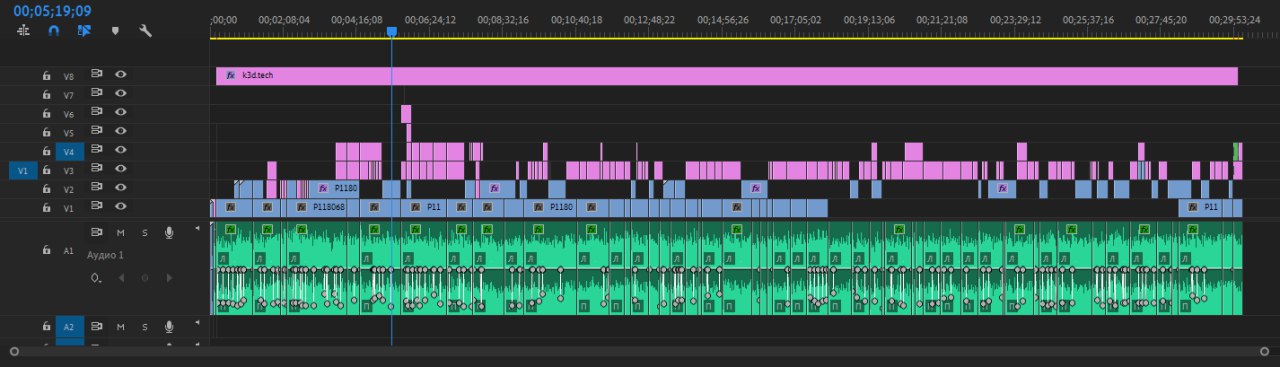1280x367 pixels.
Task: Toggle sync lock on audio A2
Action: pyautogui.click(x=98, y=326)
